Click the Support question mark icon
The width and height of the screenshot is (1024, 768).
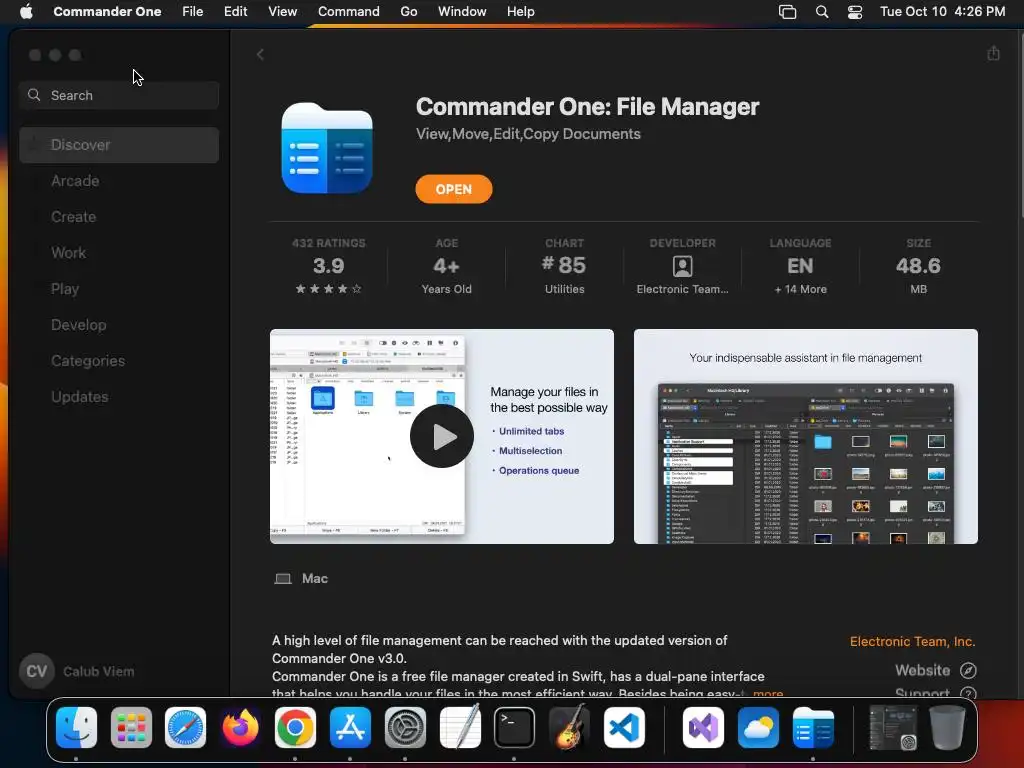pyautogui.click(x=968, y=694)
